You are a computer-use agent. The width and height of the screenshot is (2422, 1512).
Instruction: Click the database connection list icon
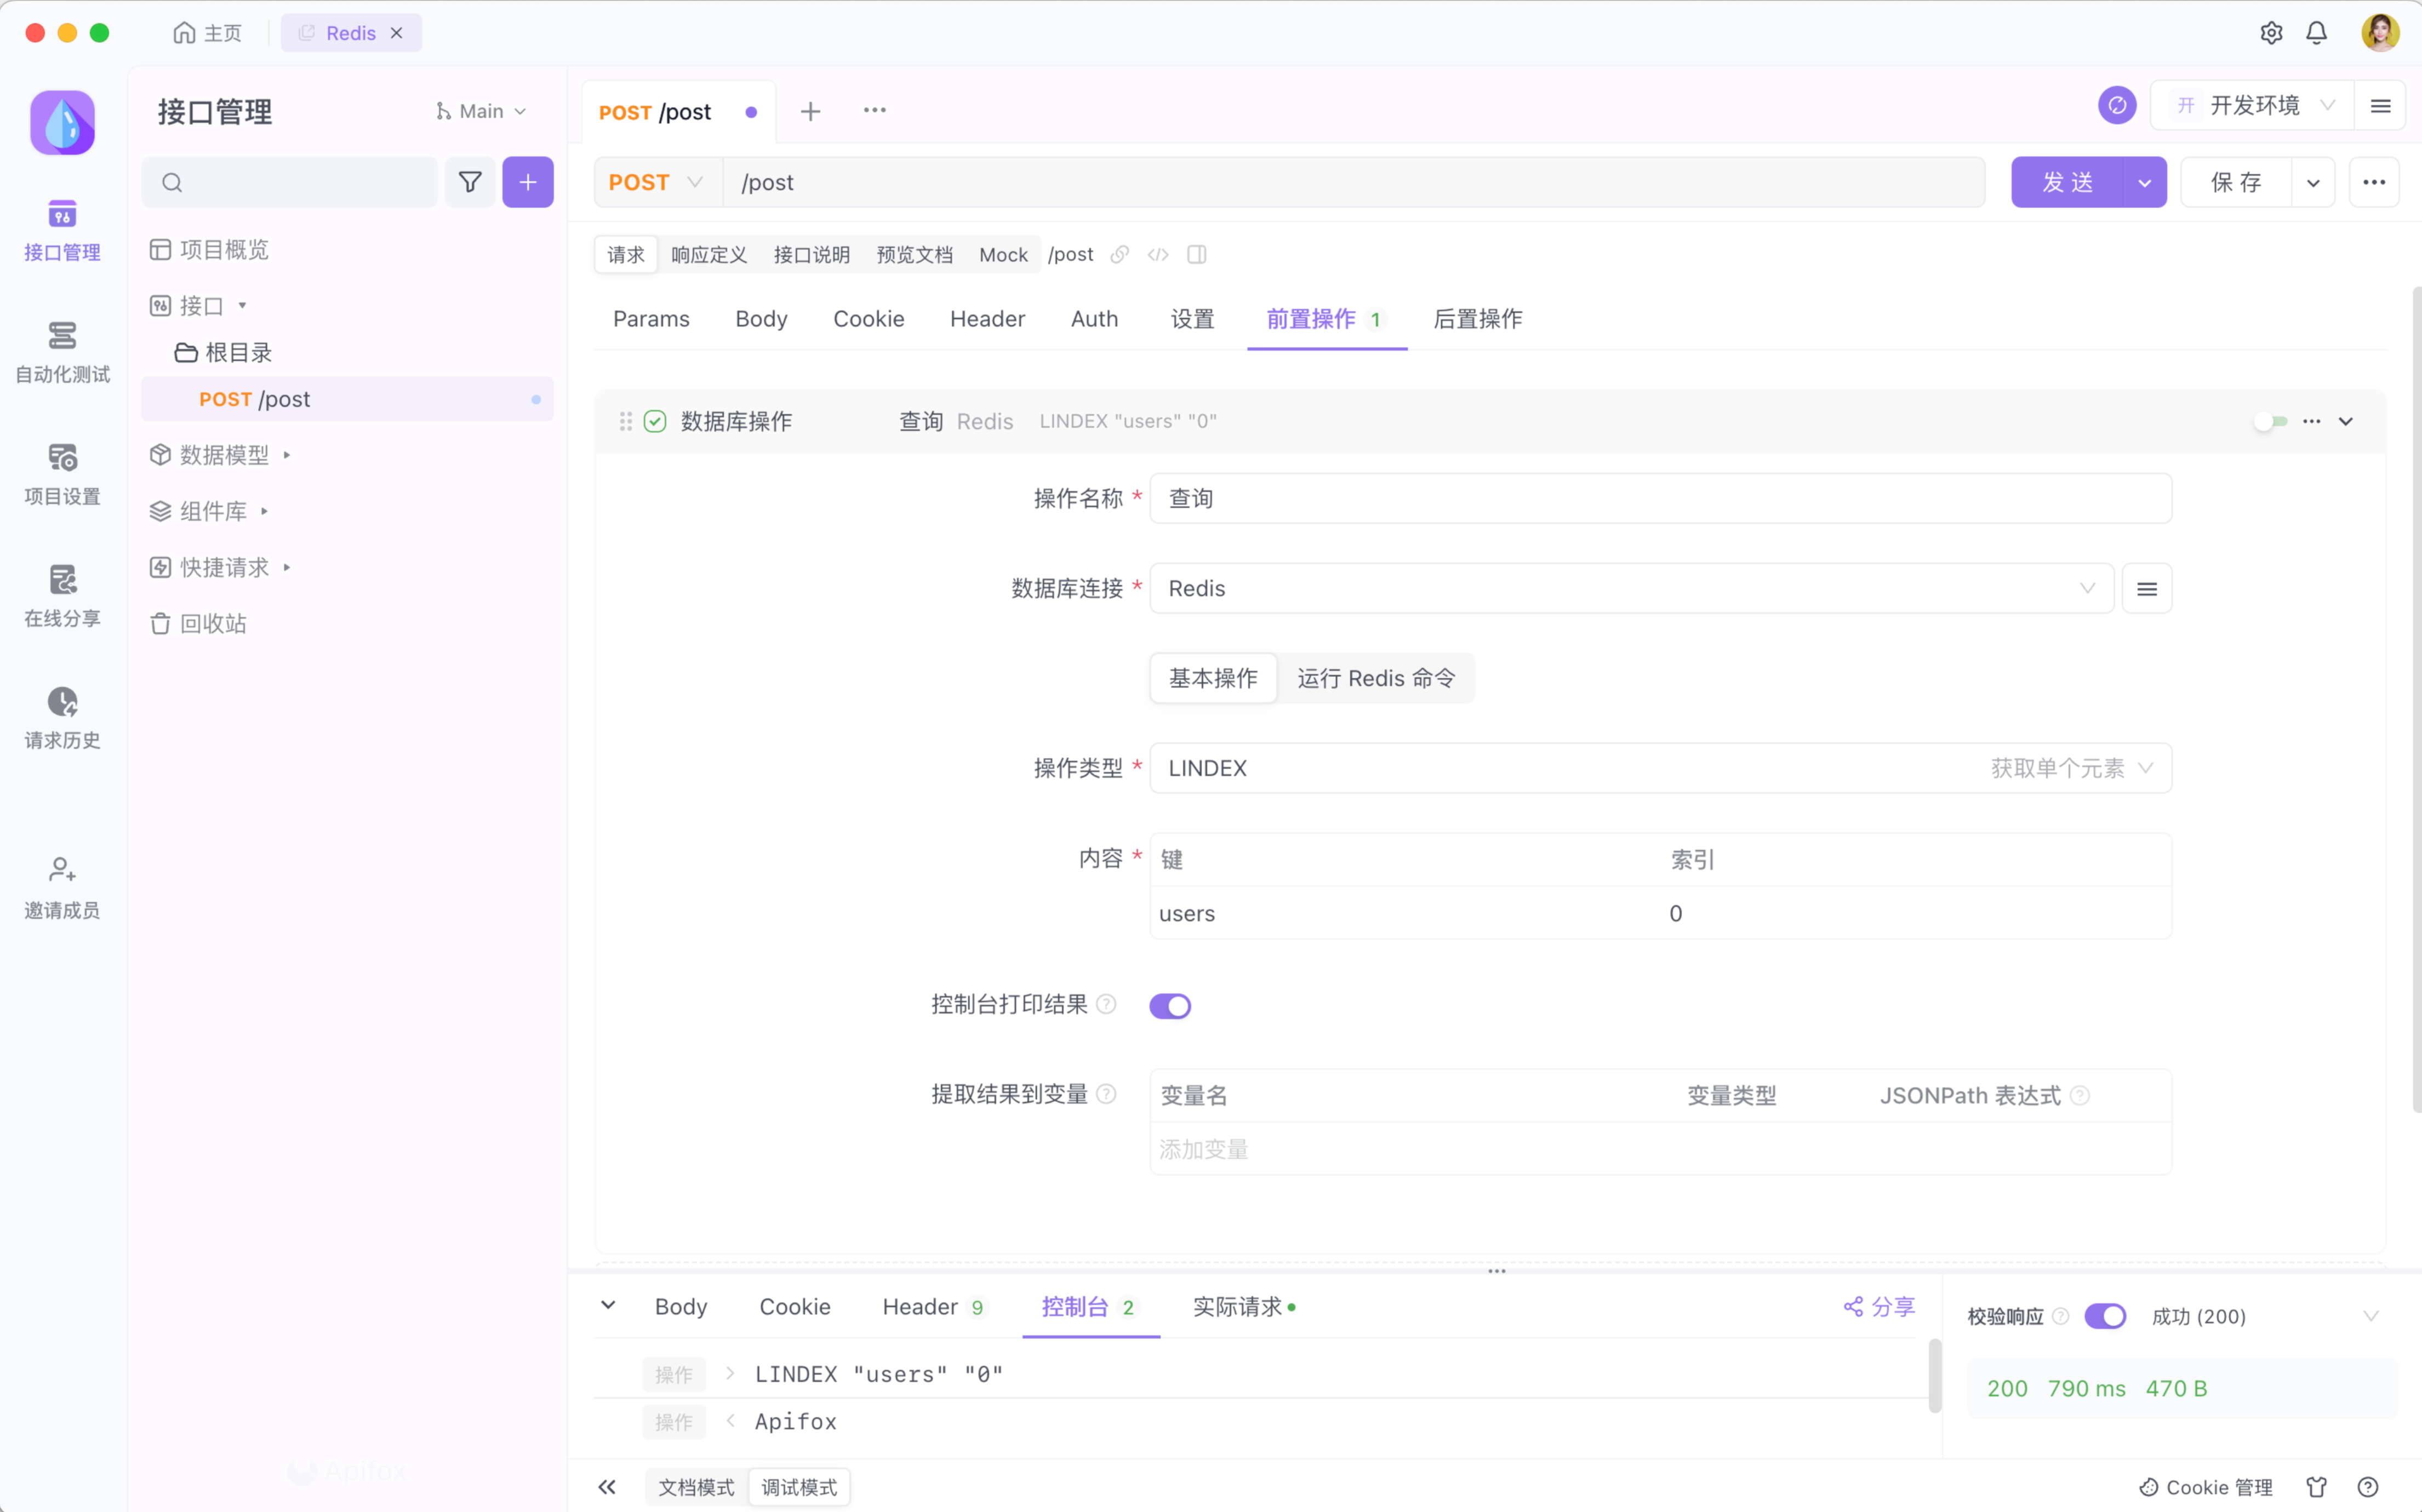pos(2146,589)
